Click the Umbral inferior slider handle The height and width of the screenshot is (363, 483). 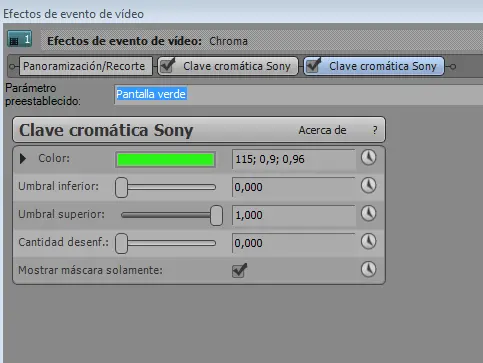pos(121,187)
